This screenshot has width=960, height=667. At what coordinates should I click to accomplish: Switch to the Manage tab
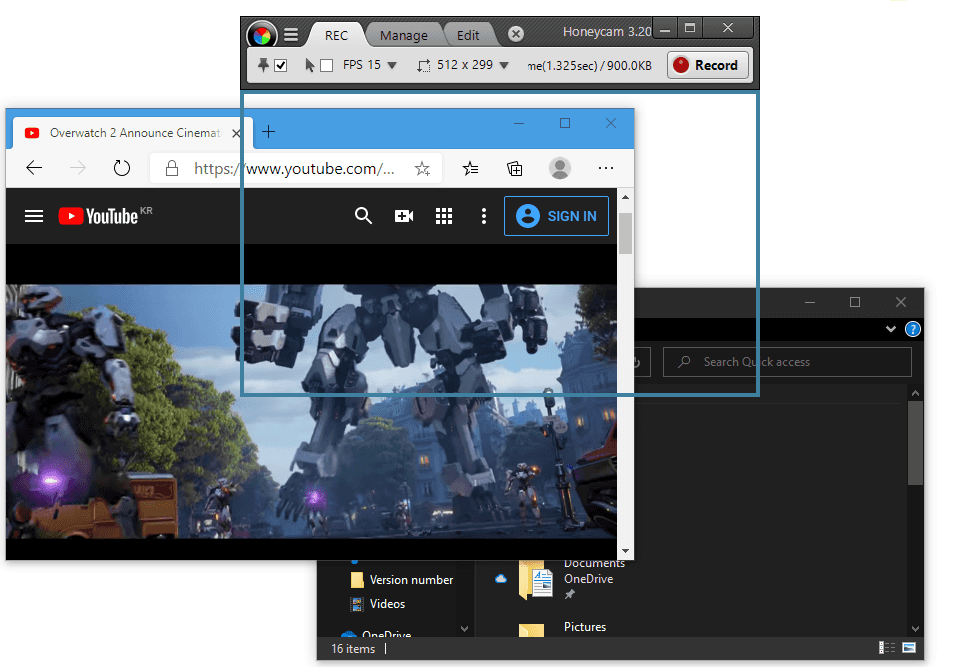click(x=404, y=35)
